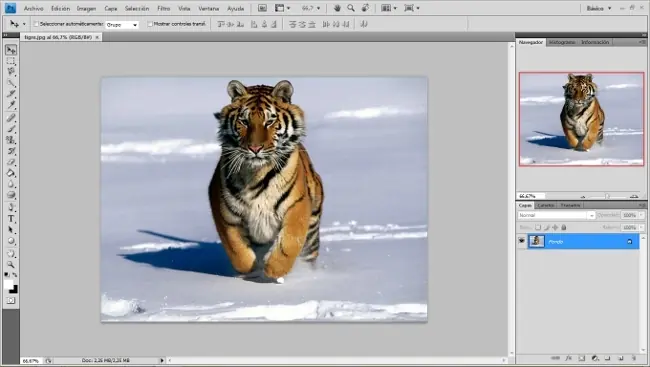Switch to the Histograma tab
This screenshot has width=650, height=367.
[562, 42]
